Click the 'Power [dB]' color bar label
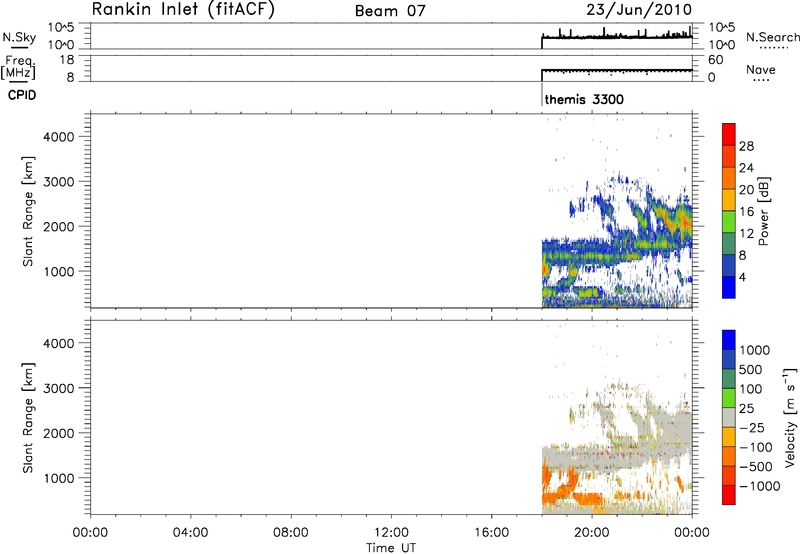Image resolution: width=800 pixels, height=554 pixels. tap(763, 211)
